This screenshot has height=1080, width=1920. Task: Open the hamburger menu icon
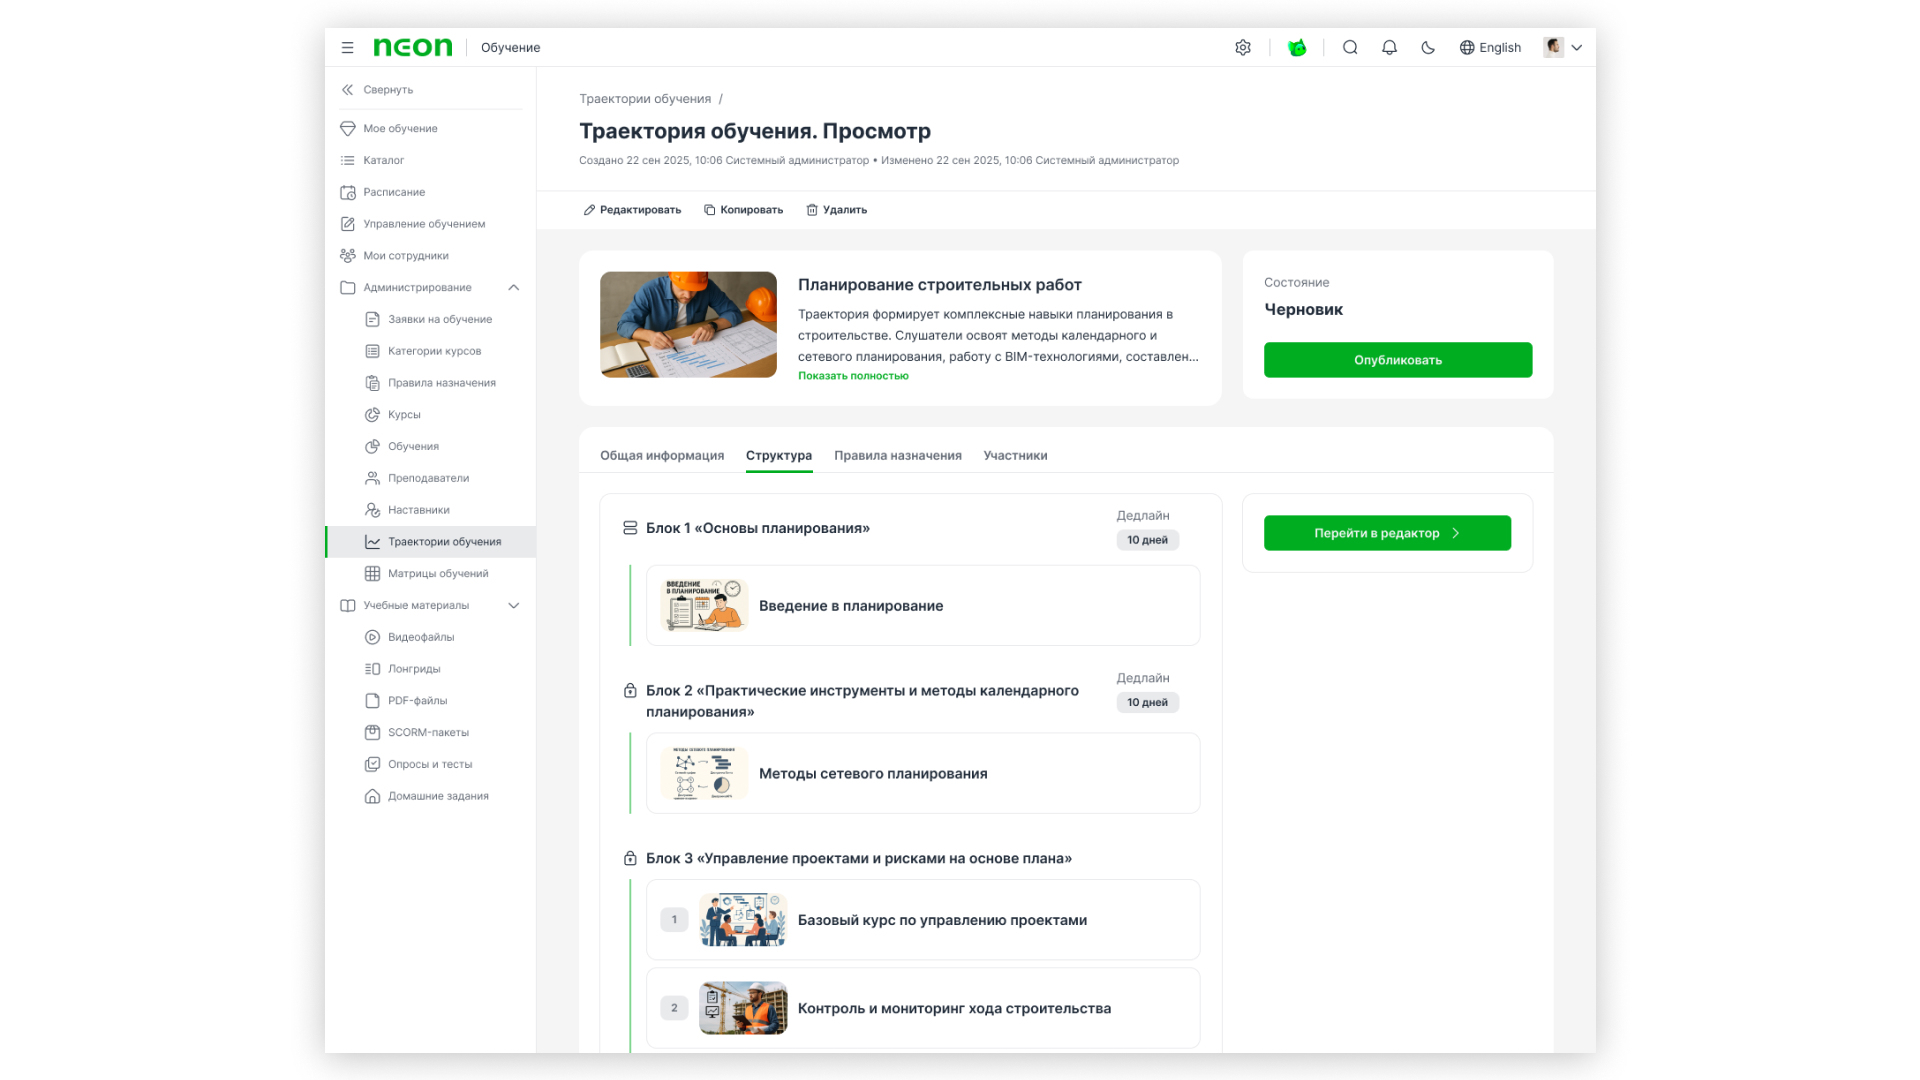tap(347, 47)
